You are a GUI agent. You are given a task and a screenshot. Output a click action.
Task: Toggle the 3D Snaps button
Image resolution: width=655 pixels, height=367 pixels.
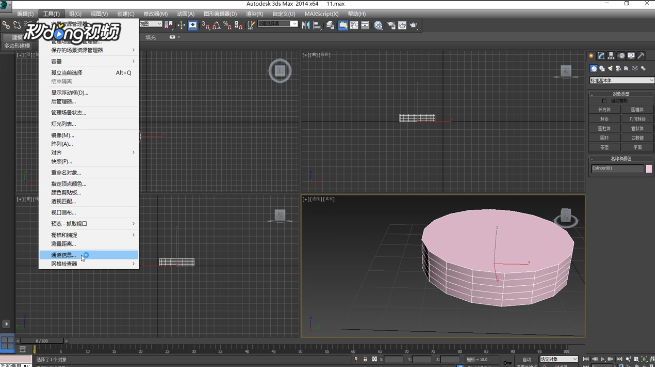click(x=205, y=25)
